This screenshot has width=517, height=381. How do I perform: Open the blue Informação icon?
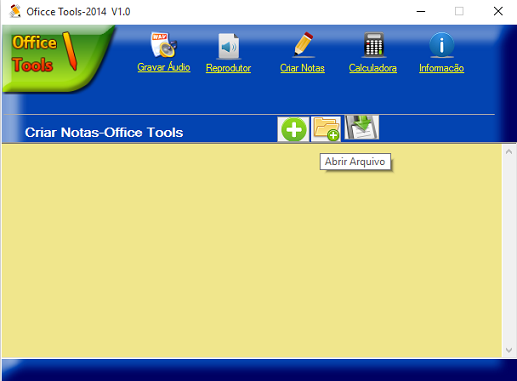tap(441, 45)
